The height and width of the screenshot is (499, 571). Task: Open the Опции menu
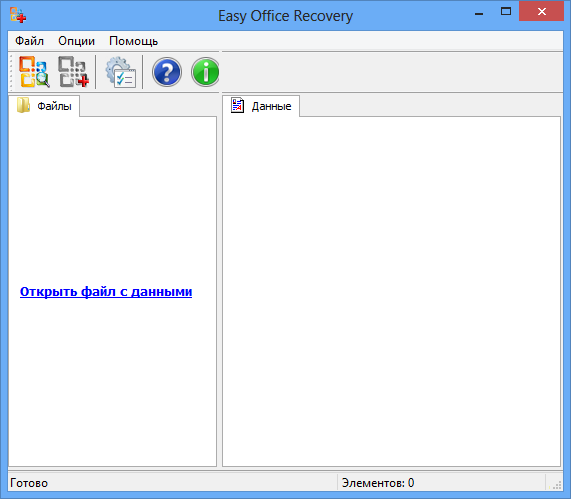[x=76, y=41]
